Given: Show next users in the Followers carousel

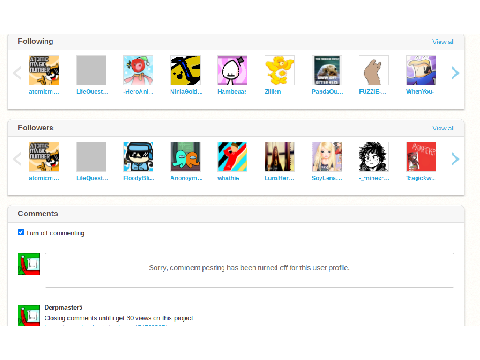Looking at the screenshot, I should pos(455,159).
